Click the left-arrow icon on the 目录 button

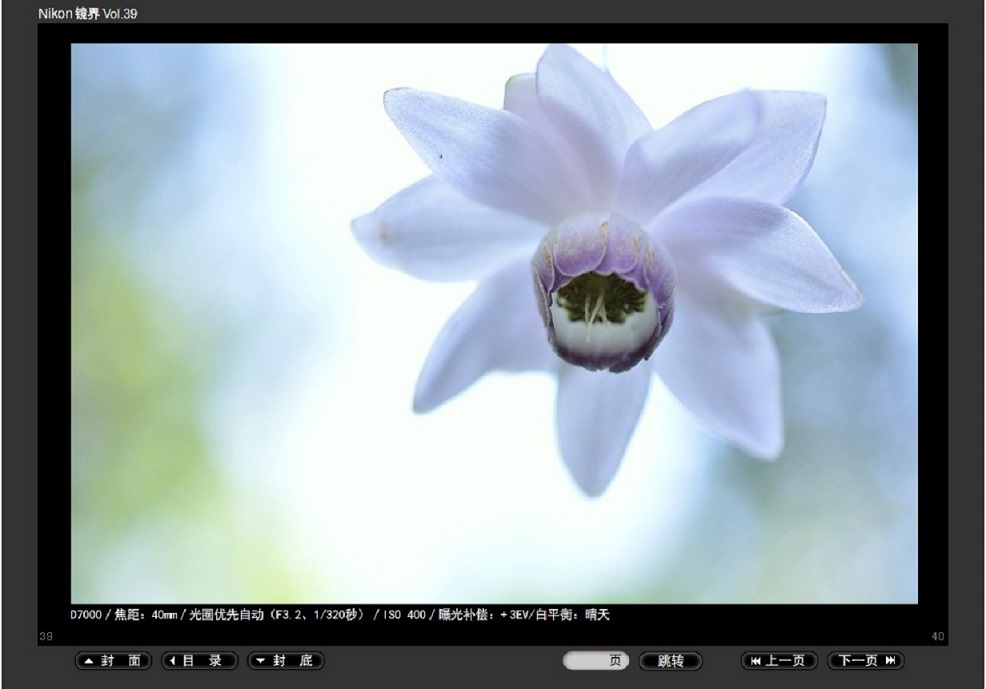point(173,661)
